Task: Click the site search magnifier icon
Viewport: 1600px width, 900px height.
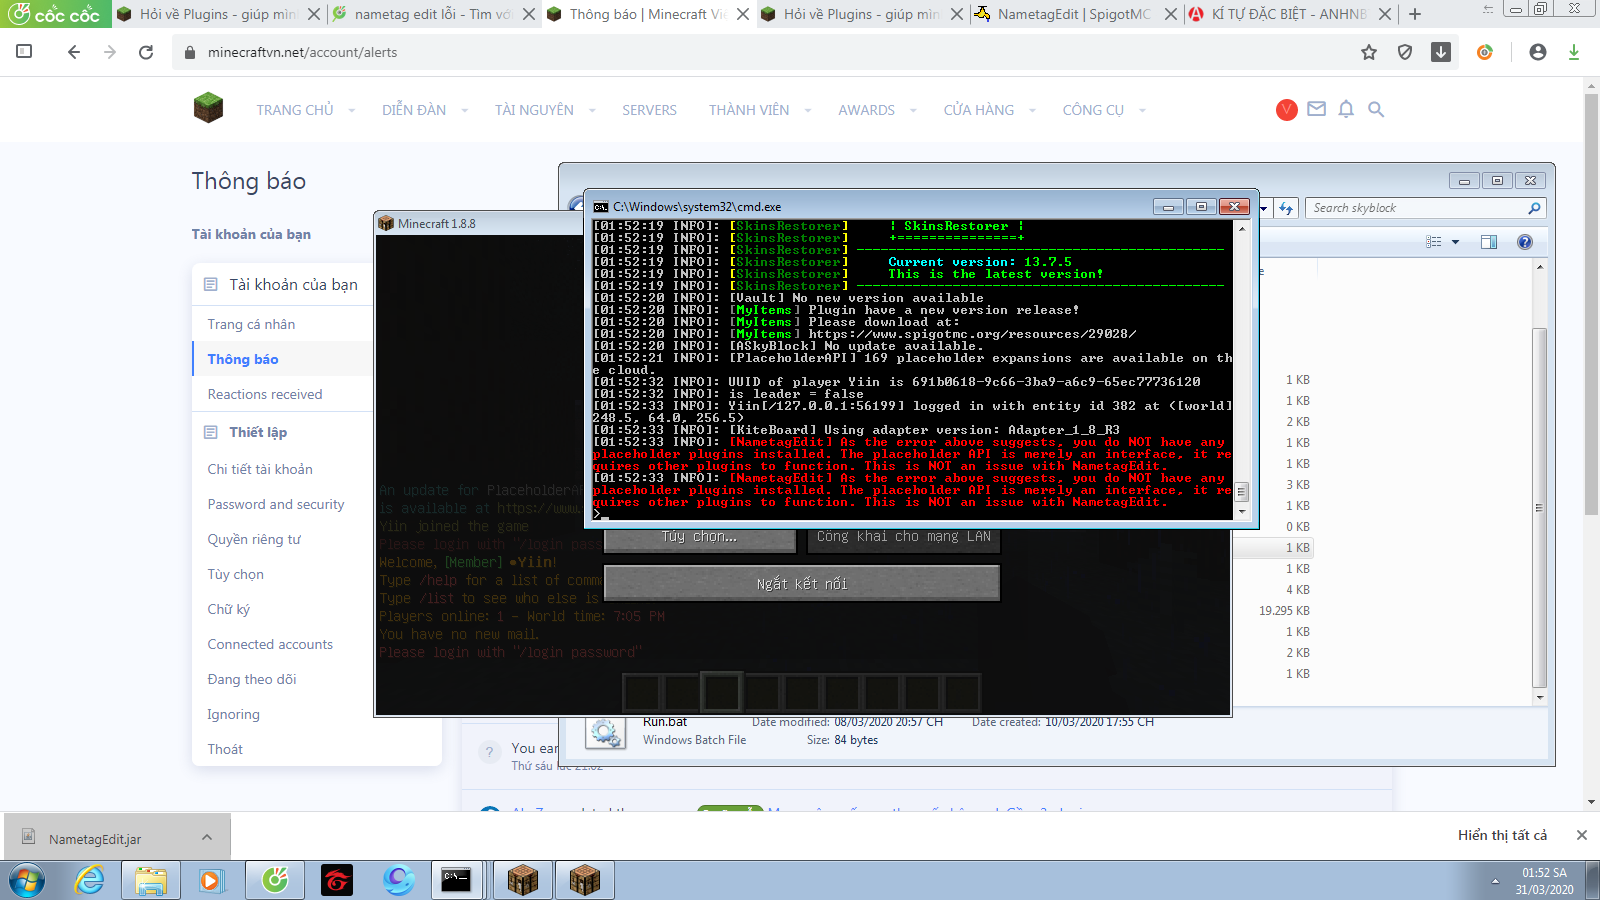Action: tap(1376, 109)
